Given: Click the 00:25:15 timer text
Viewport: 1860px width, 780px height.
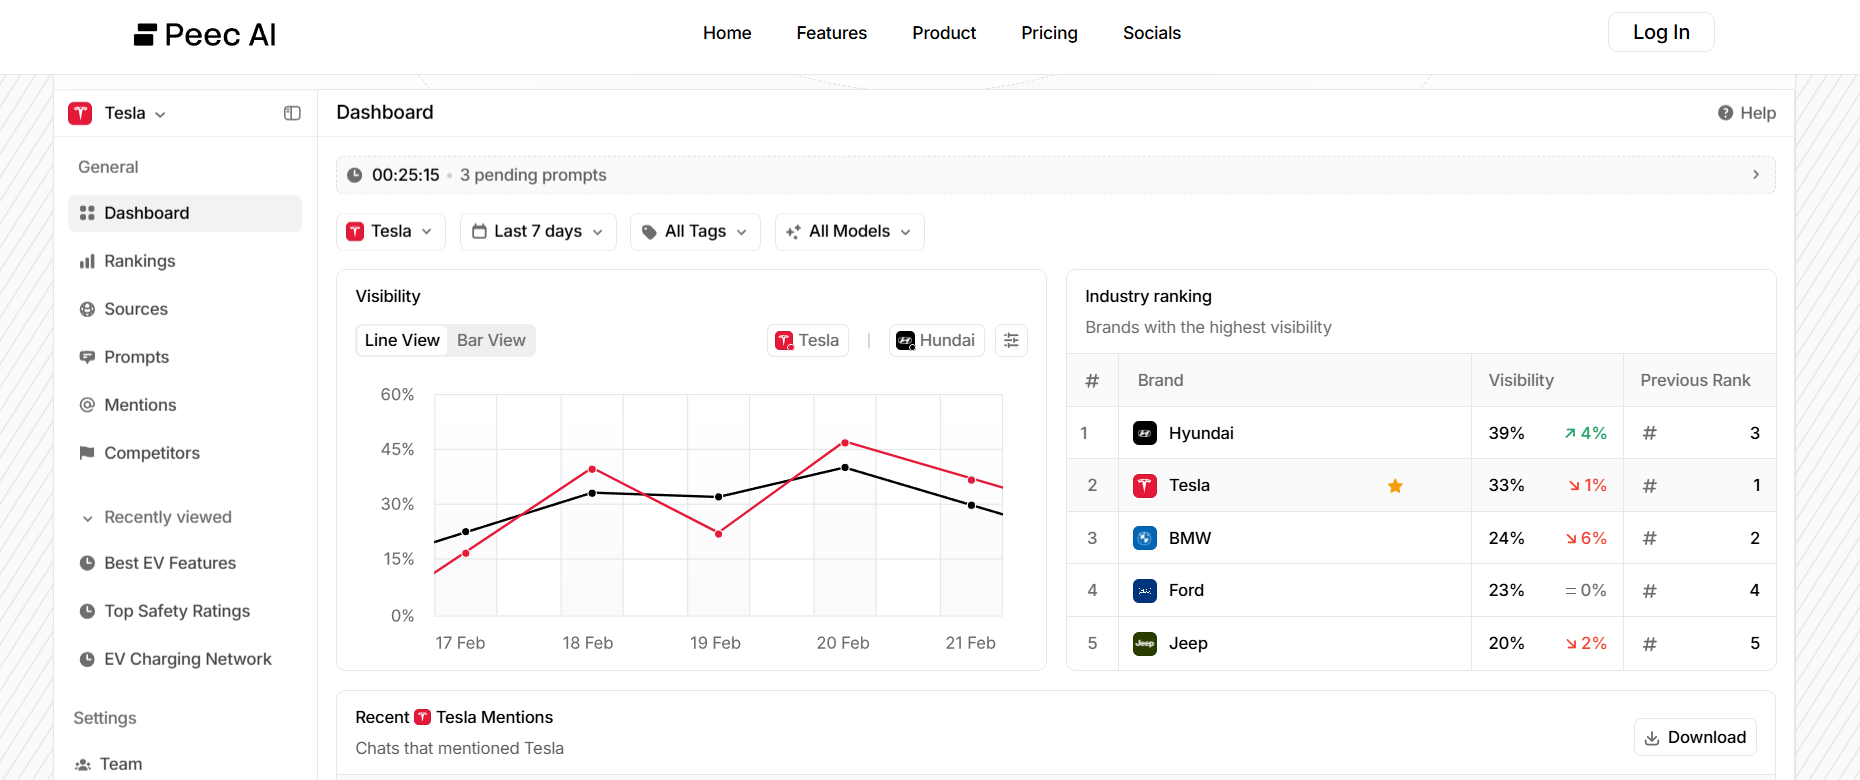Looking at the screenshot, I should pos(406,175).
